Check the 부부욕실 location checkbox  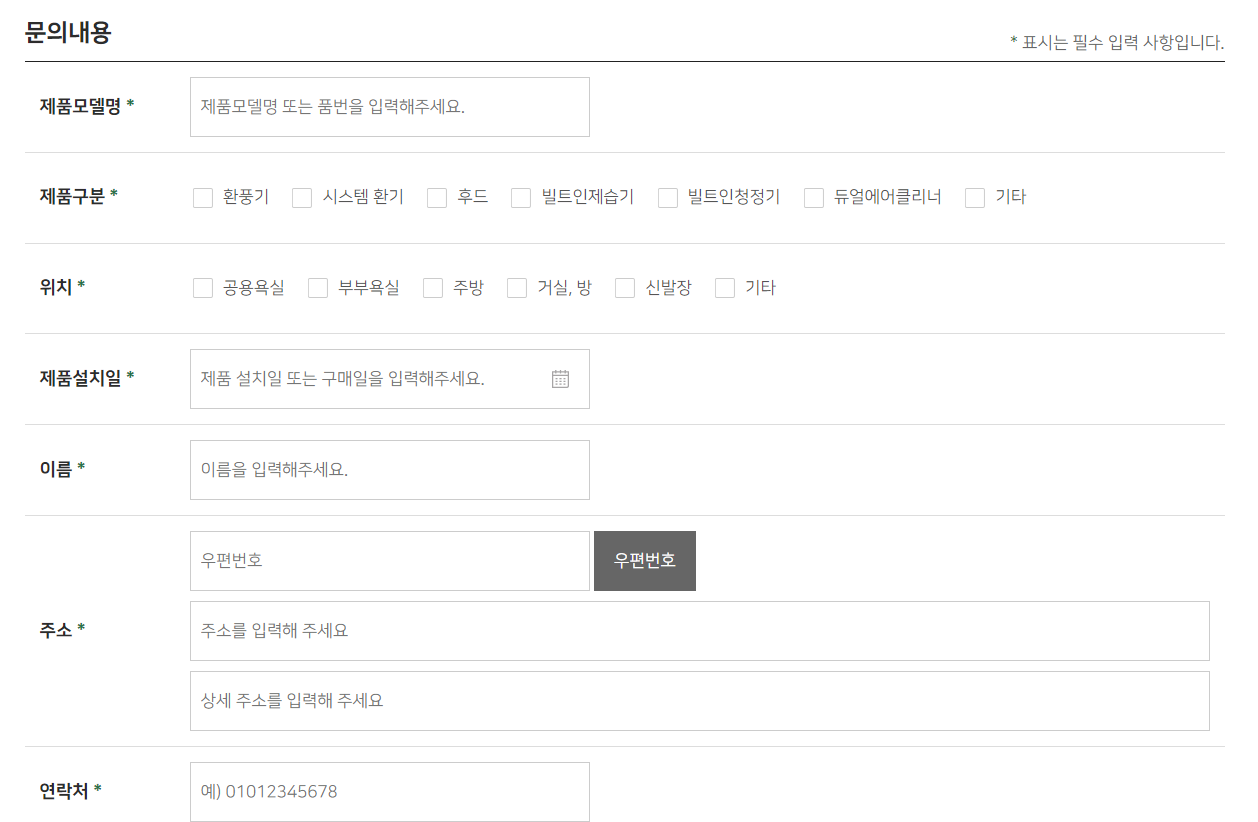click(317, 287)
